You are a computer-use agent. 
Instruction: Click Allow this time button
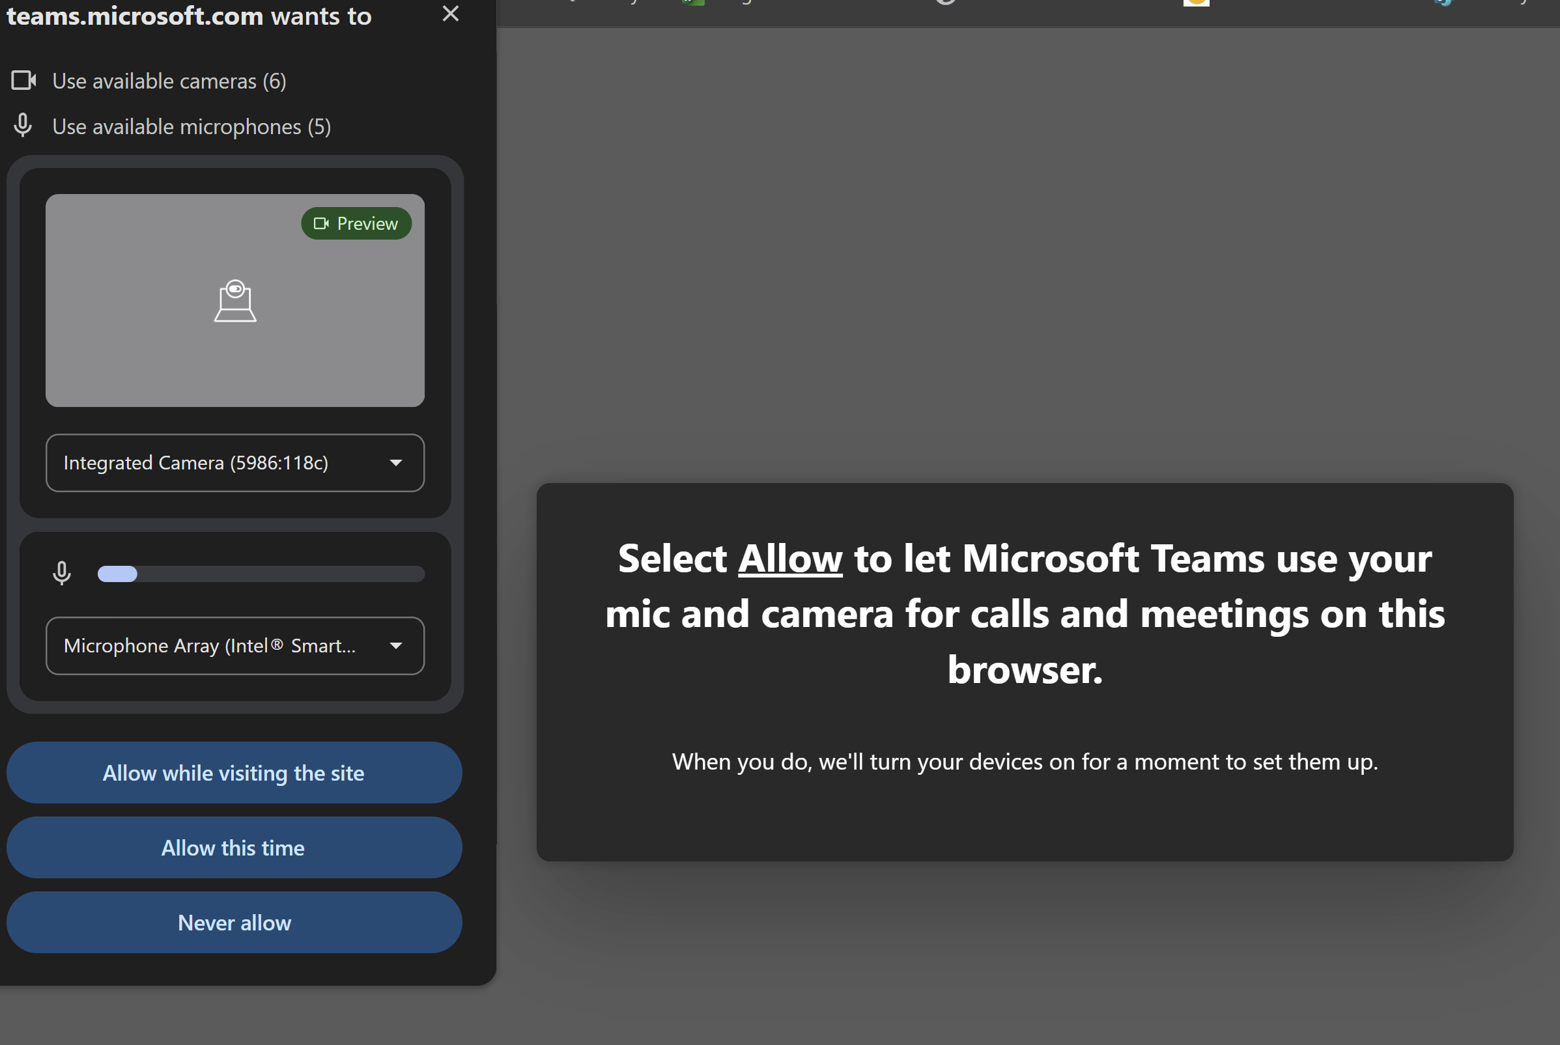[234, 847]
